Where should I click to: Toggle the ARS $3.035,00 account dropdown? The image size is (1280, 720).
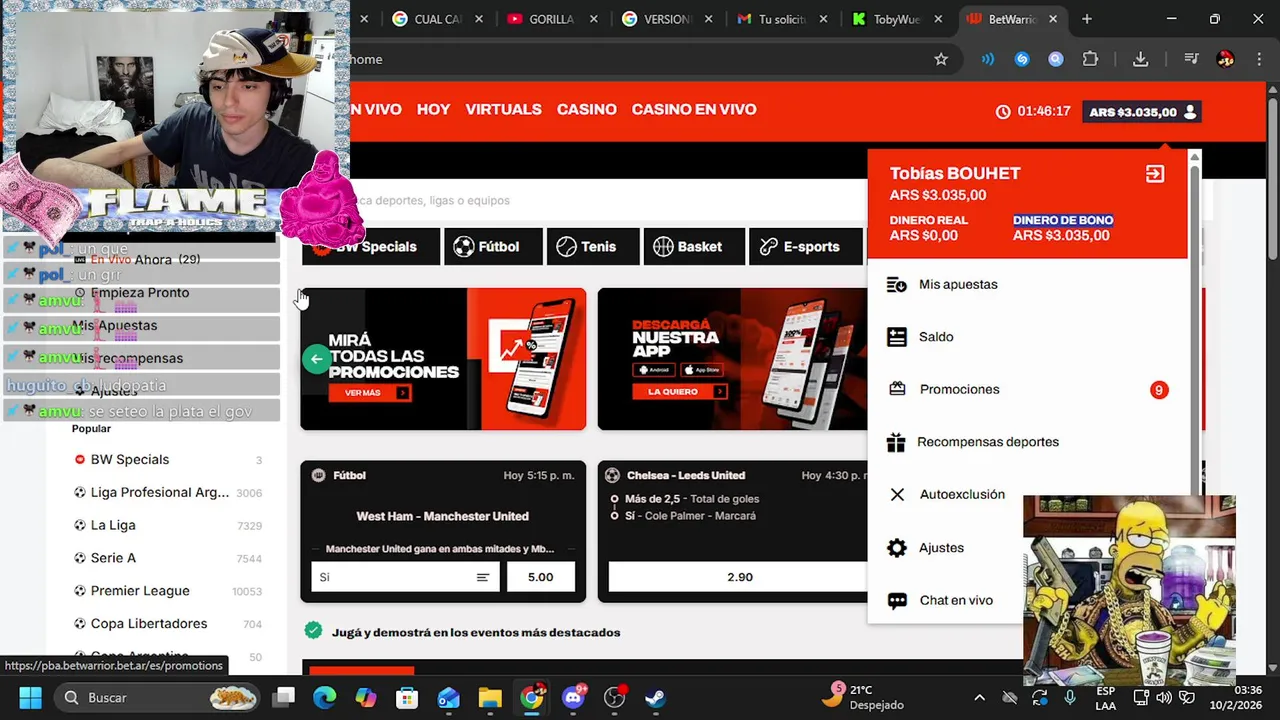click(1142, 112)
